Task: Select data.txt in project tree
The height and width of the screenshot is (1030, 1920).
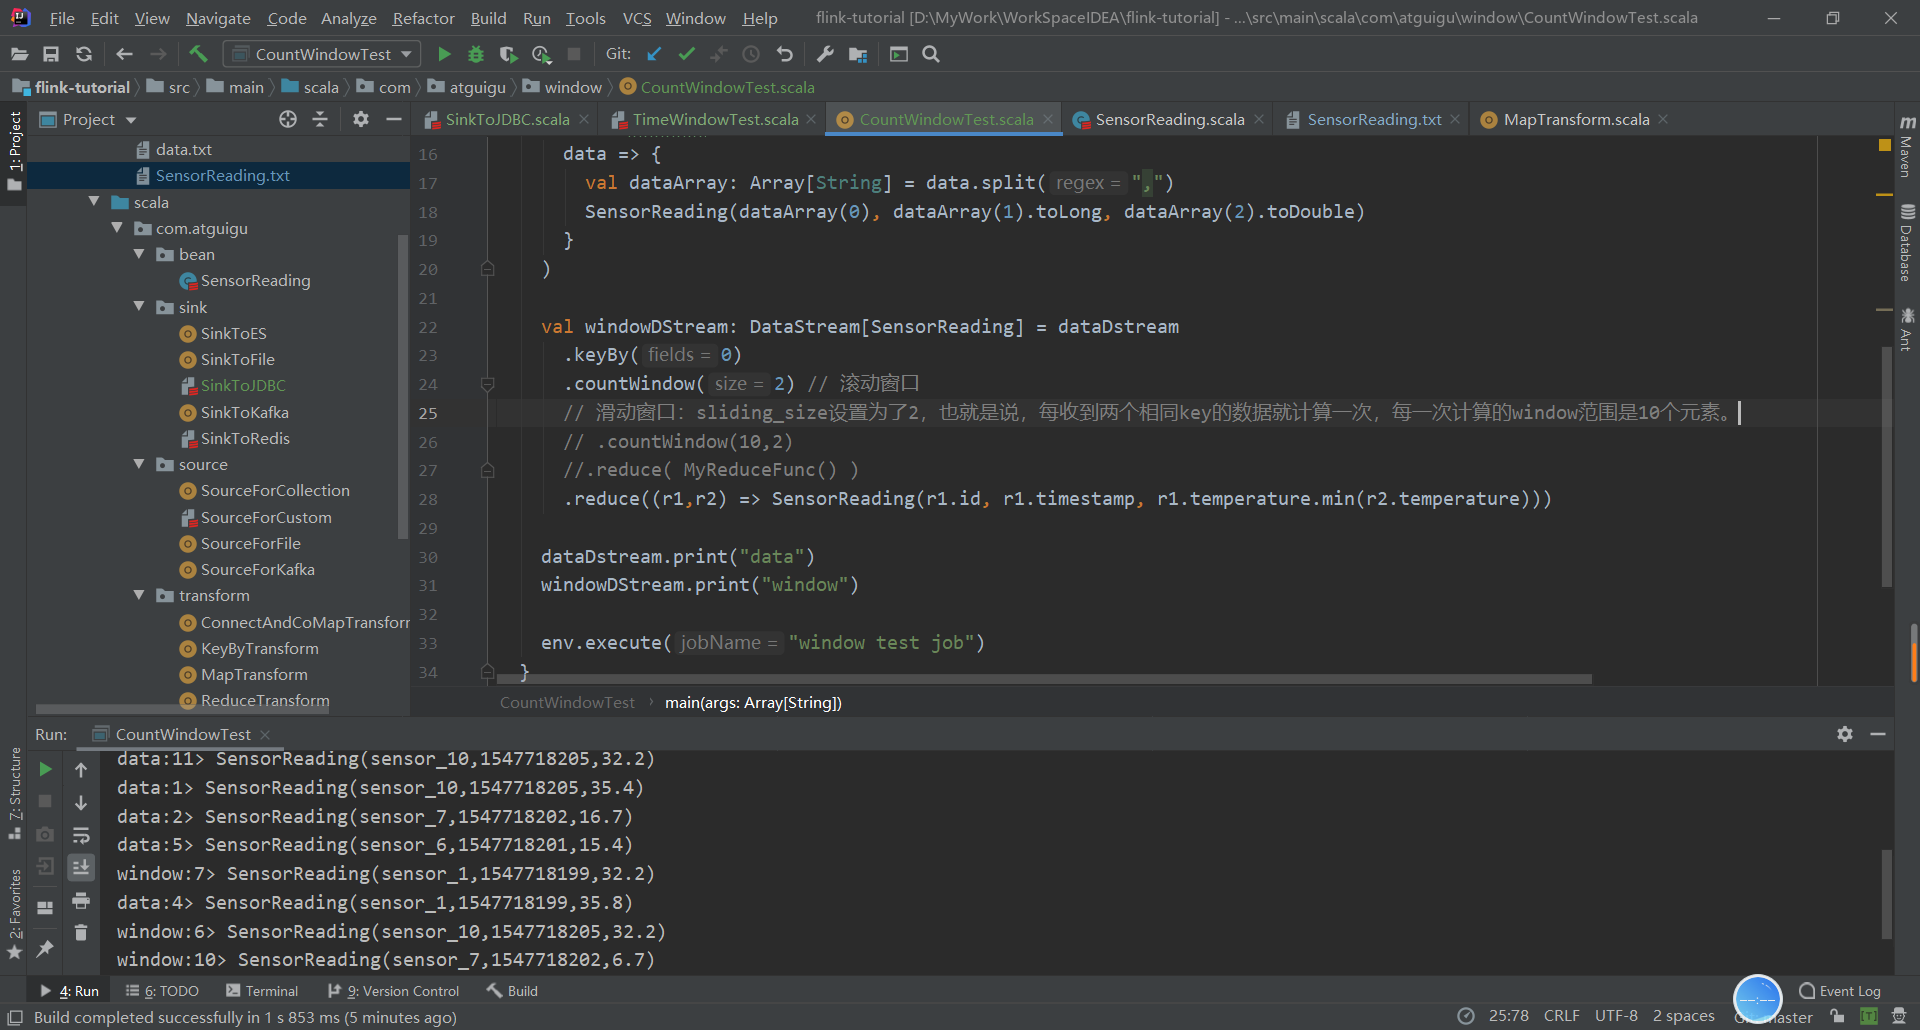Action: (183, 149)
